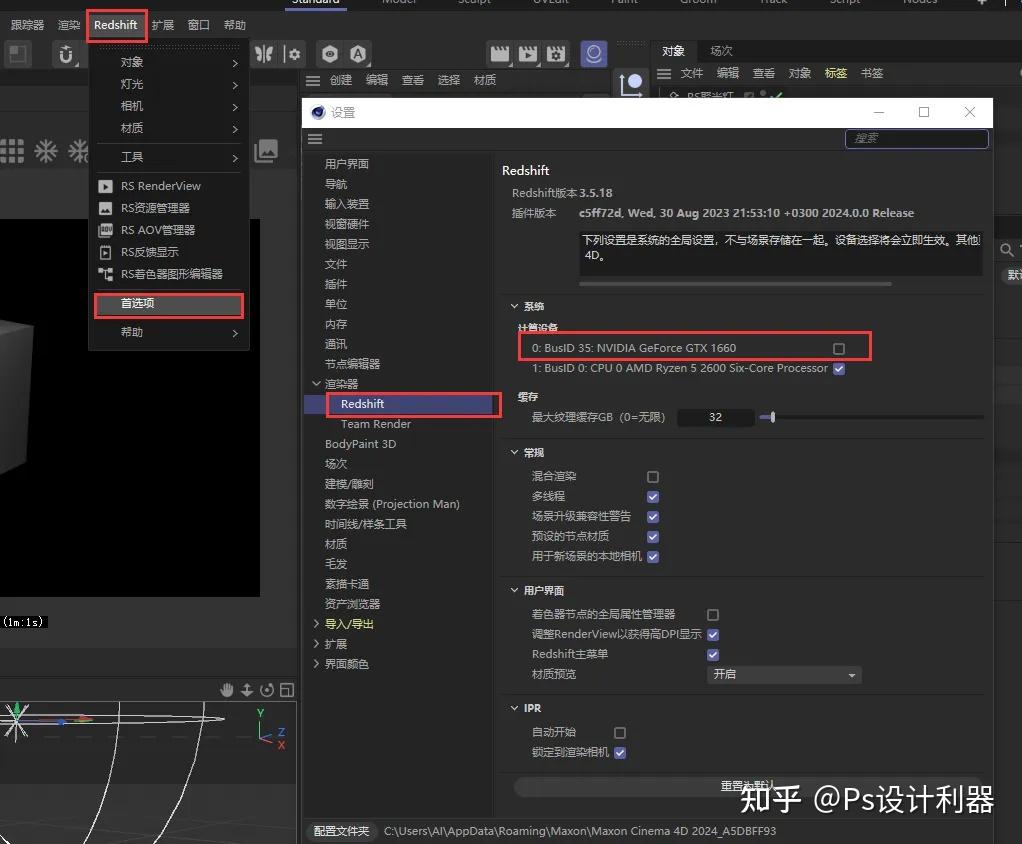Click the 搜索 field in the settings window
Viewport: 1022px width, 844px height.
click(x=915, y=140)
